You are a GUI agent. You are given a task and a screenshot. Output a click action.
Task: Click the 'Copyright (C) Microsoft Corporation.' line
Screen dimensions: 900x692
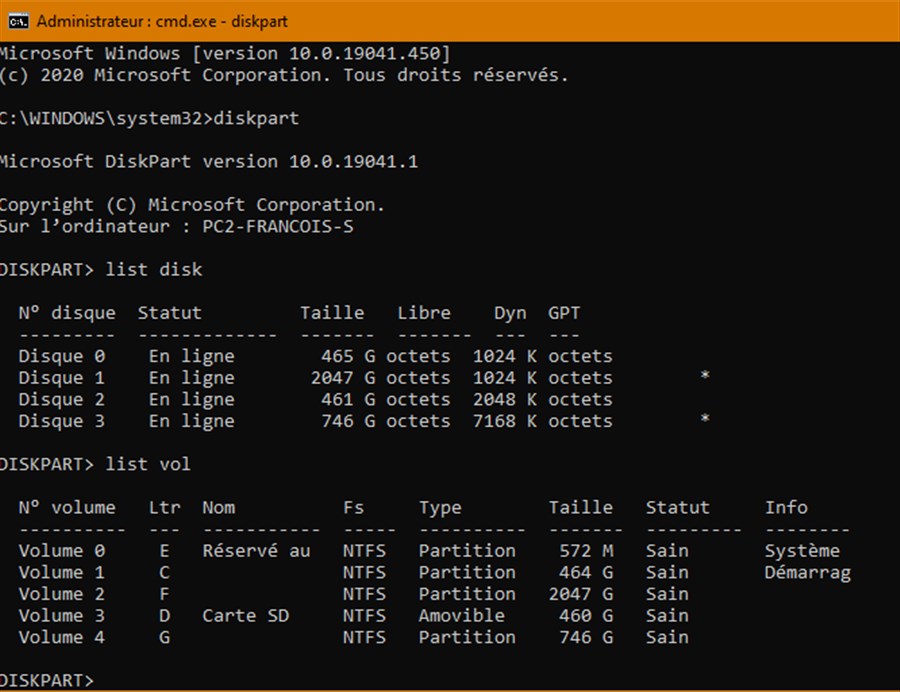[192, 205]
